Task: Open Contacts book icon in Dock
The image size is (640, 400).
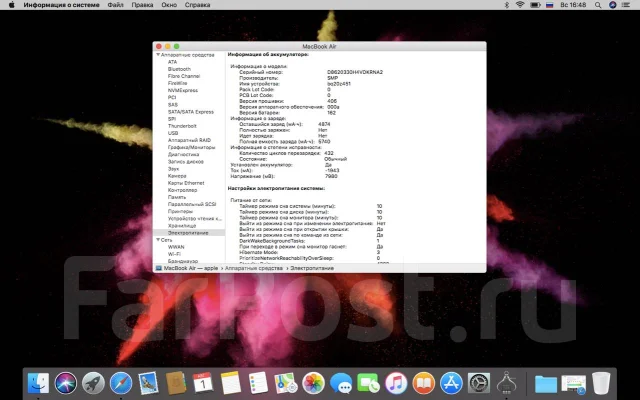Action: (176, 384)
